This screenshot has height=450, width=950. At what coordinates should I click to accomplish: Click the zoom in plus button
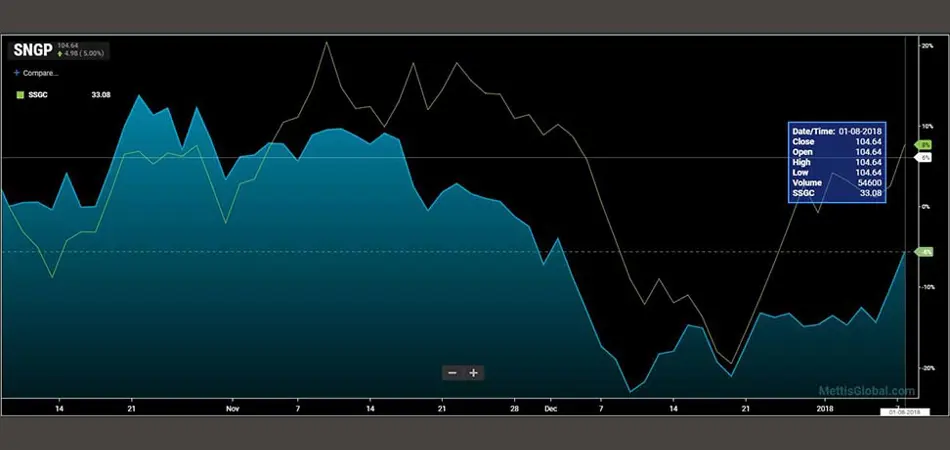click(x=474, y=372)
